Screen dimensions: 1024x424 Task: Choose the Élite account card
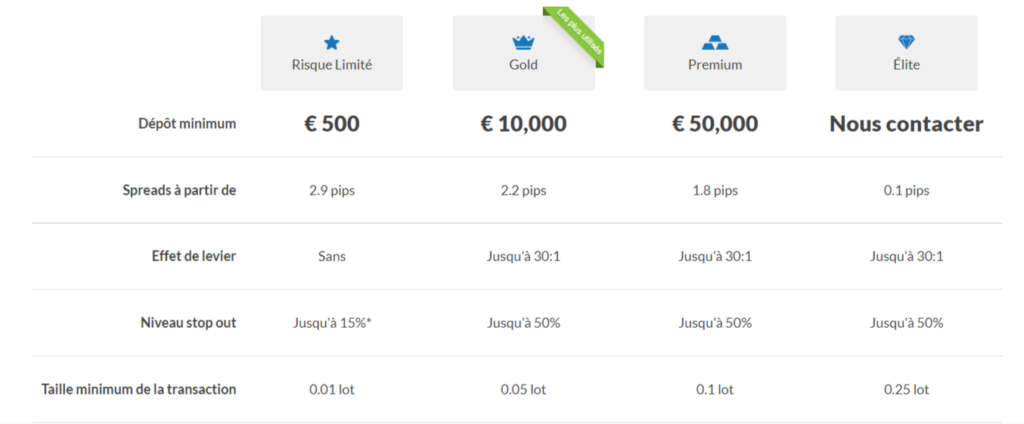[x=906, y=53]
